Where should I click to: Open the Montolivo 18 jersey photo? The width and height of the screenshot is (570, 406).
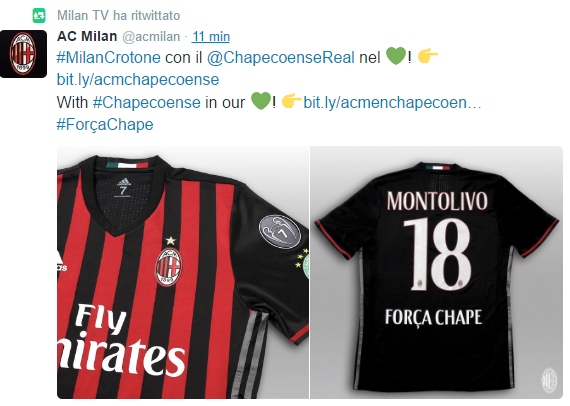(437, 272)
